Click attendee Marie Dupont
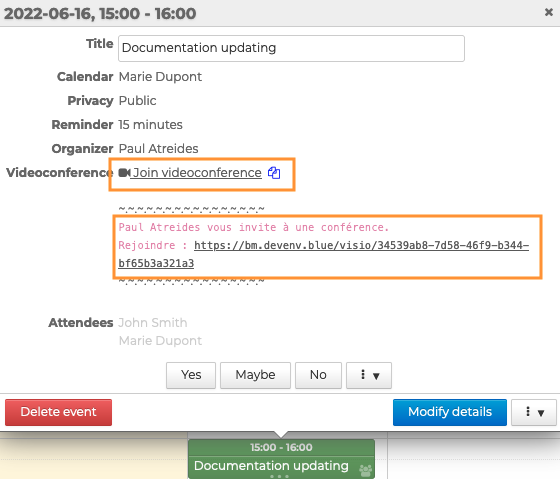The image size is (560, 479). pos(160,341)
